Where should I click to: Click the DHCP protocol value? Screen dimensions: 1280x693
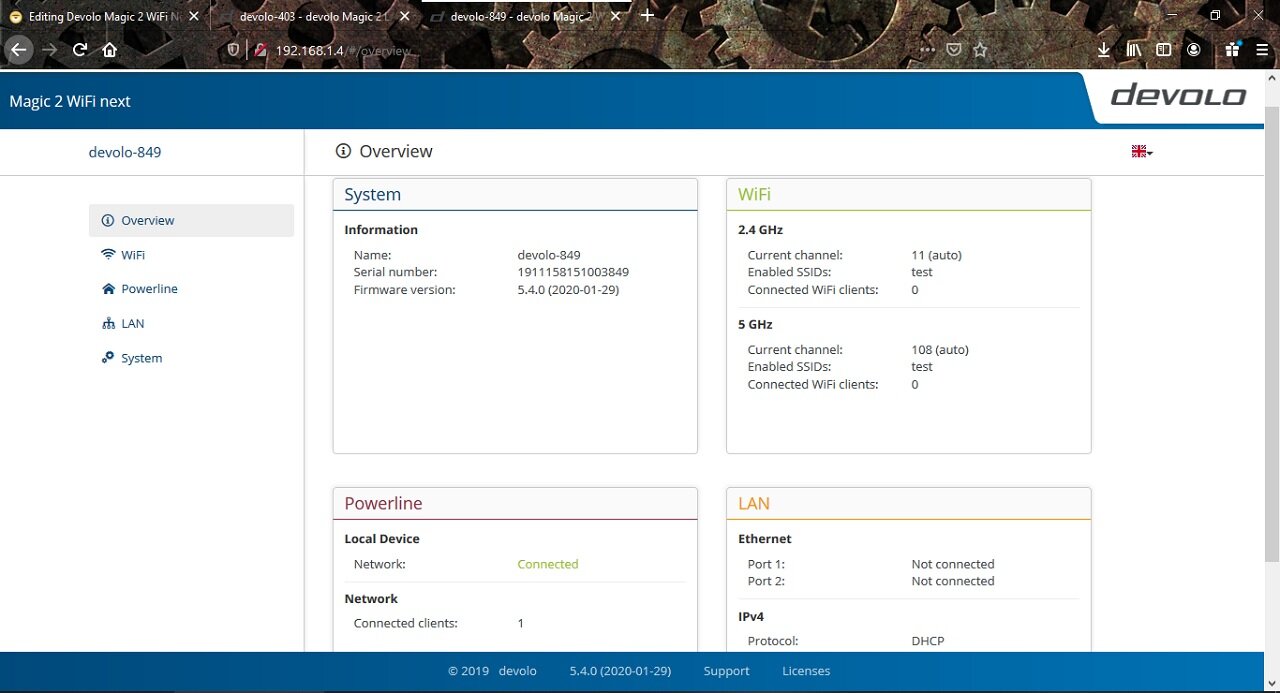(x=928, y=641)
